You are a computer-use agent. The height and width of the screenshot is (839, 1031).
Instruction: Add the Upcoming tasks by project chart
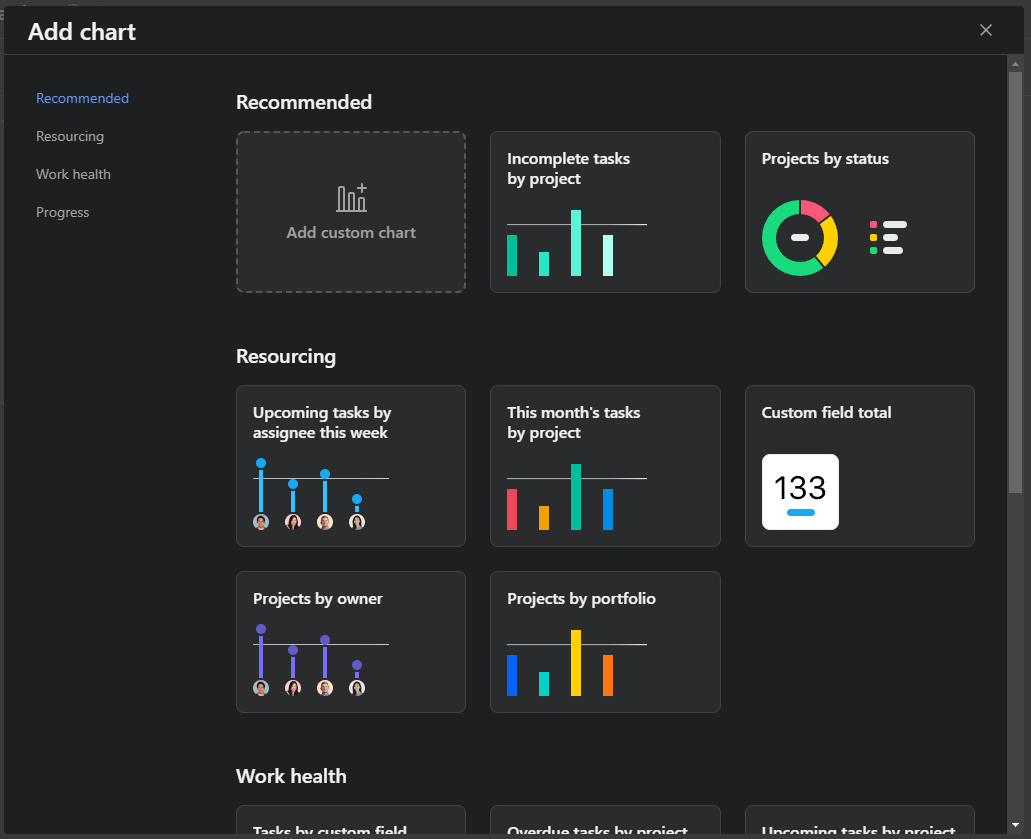pyautogui.click(x=859, y=822)
